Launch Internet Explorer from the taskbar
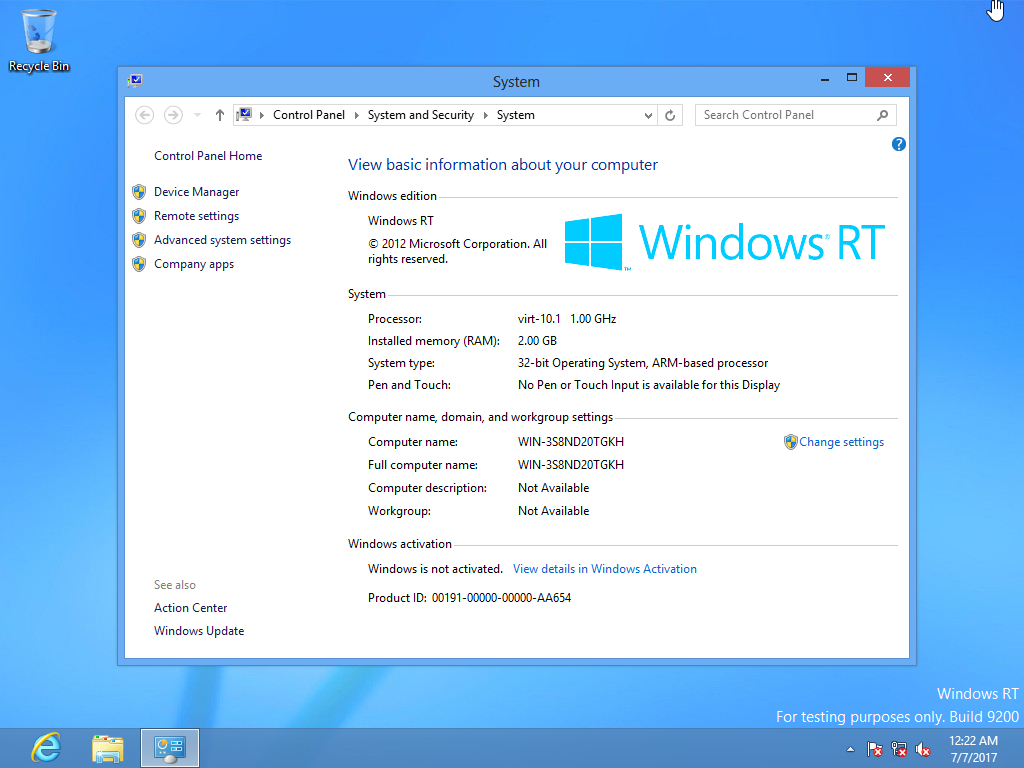The width and height of the screenshot is (1024, 768). point(45,748)
